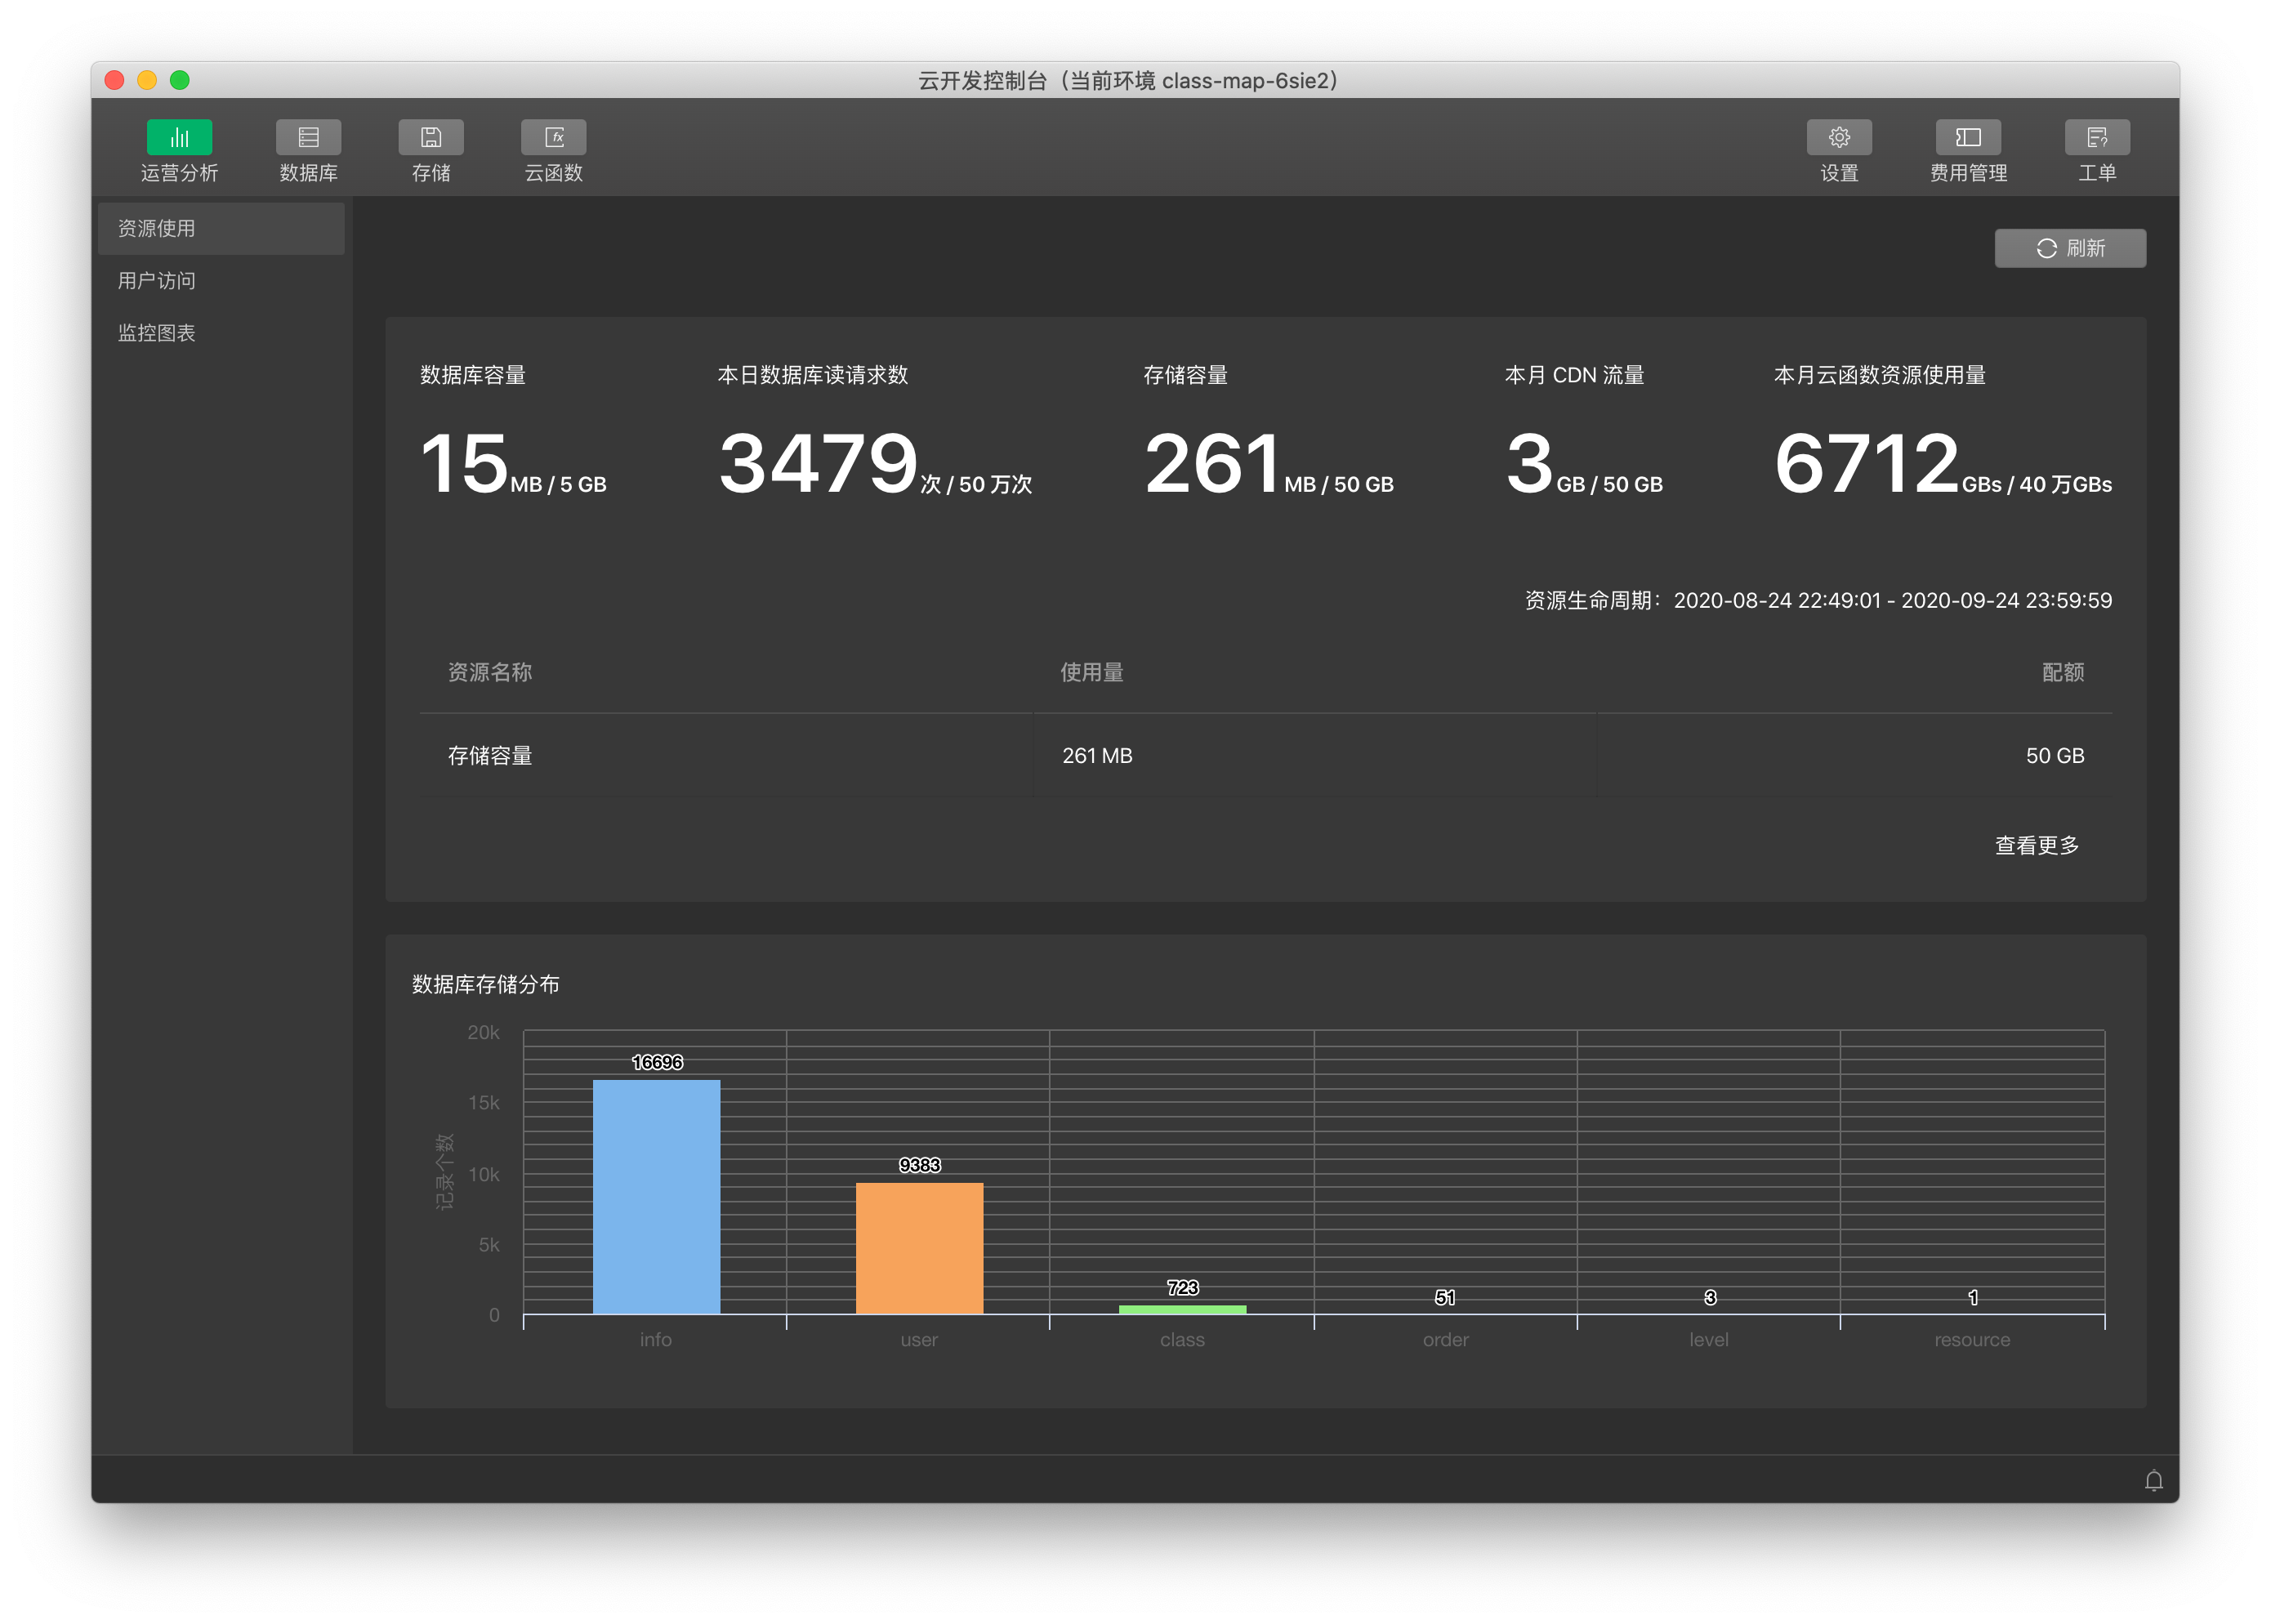
Task: Click the green zoom window button
Action: coord(180,80)
